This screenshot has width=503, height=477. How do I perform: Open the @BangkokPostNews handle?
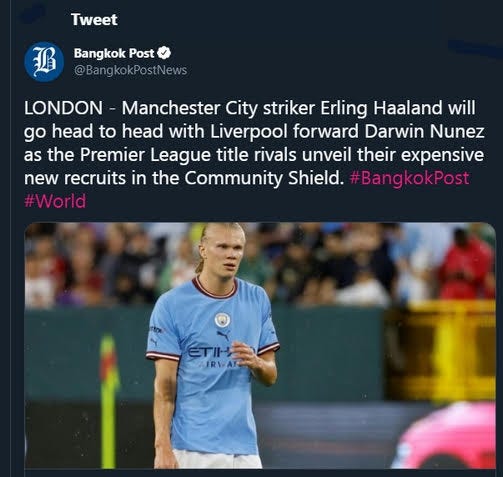[130, 70]
